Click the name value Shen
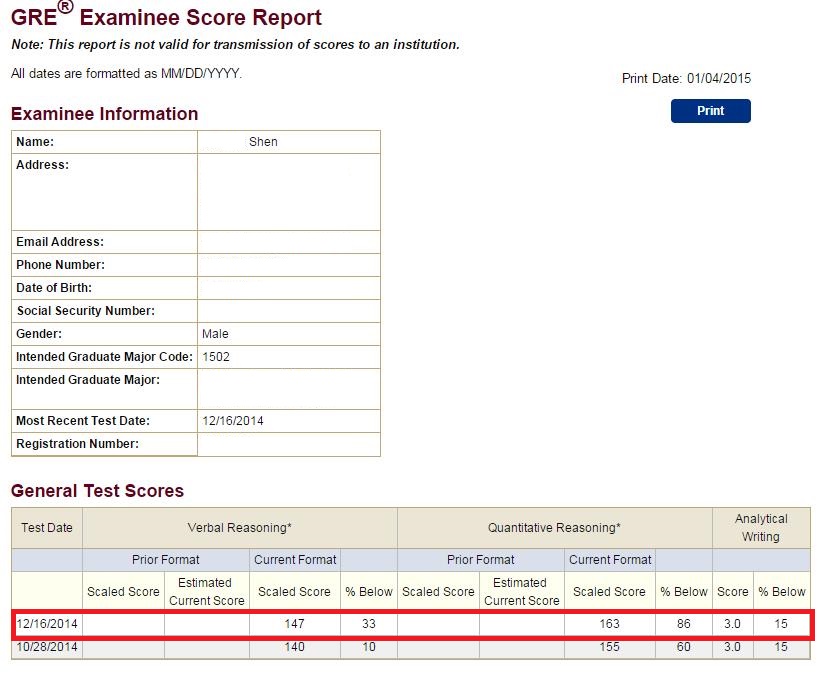This screenshot has height=676, width=829. click(x=263, y=142)
